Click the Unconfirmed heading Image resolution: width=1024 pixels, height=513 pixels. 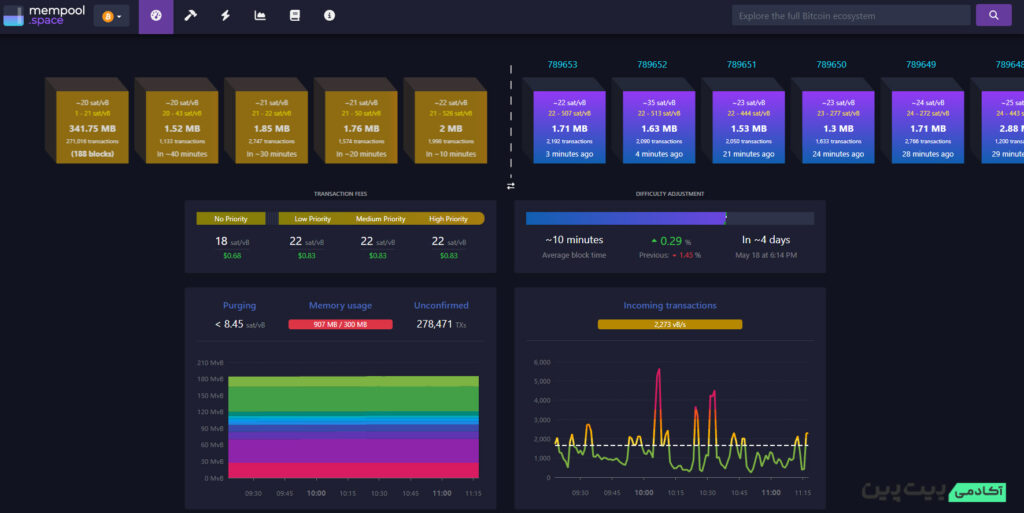[441, 305]
